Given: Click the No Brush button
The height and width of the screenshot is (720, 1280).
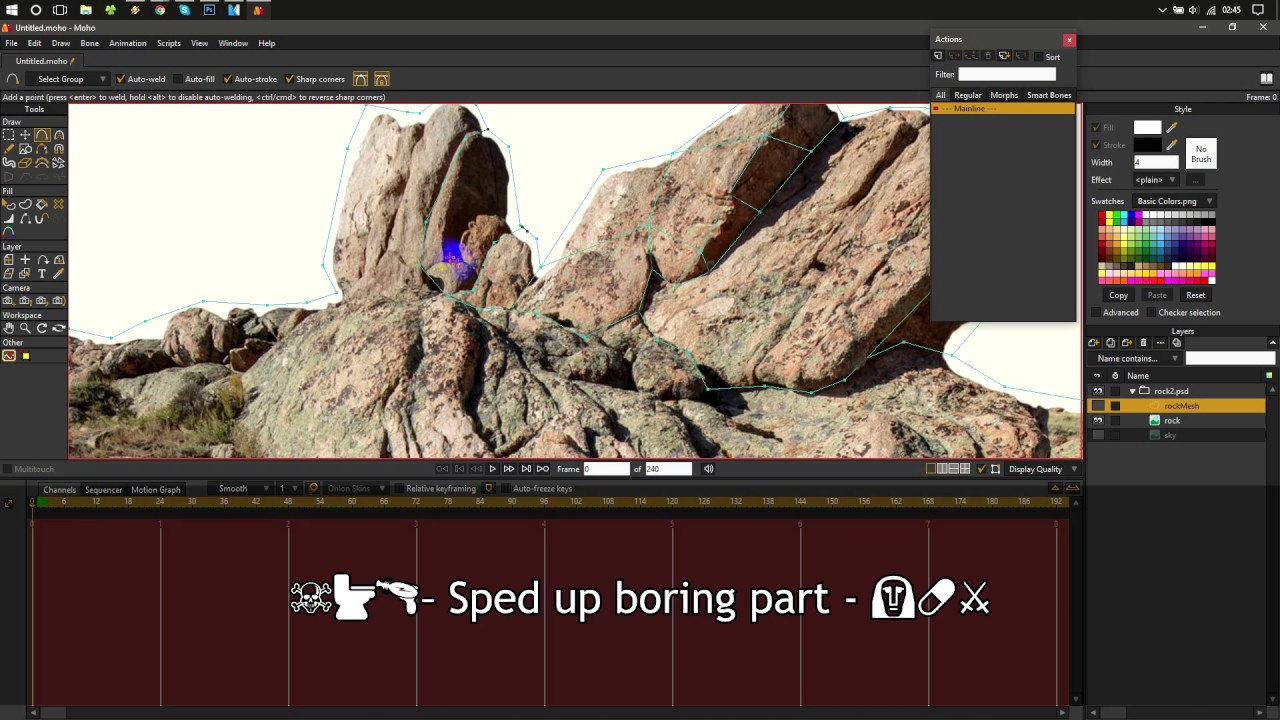Looking at the screenshot, I should 1201,153.
